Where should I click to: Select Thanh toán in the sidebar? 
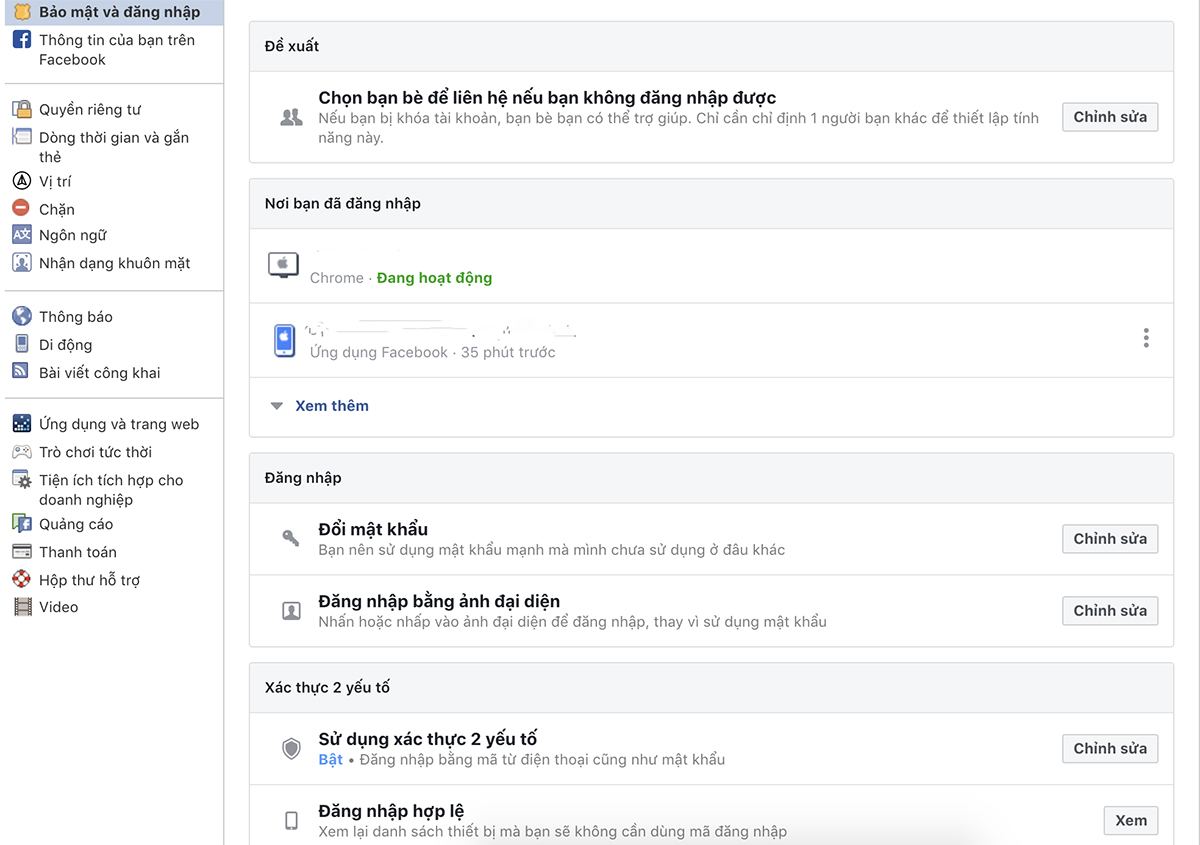[x=77, y=552]
